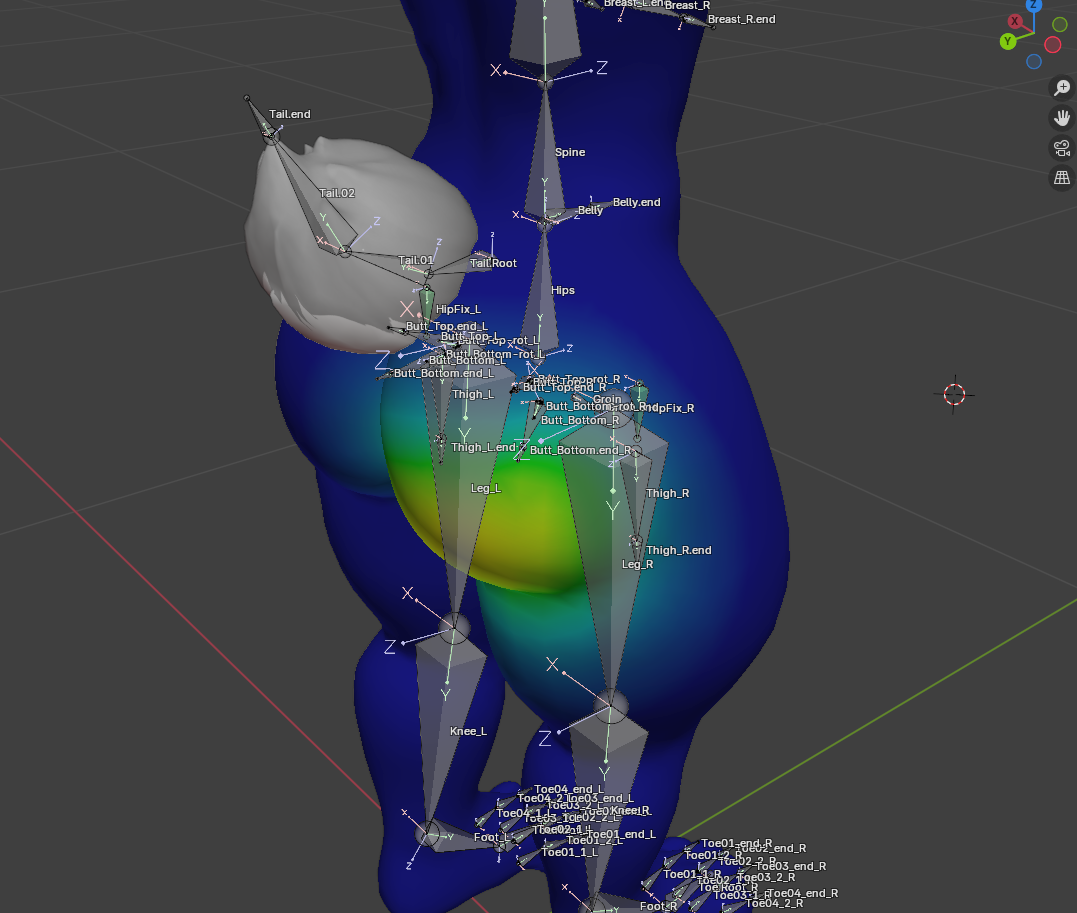Click the zoom magnifier viewport icon
The image size is (1077, 913).
(1062, 88)
